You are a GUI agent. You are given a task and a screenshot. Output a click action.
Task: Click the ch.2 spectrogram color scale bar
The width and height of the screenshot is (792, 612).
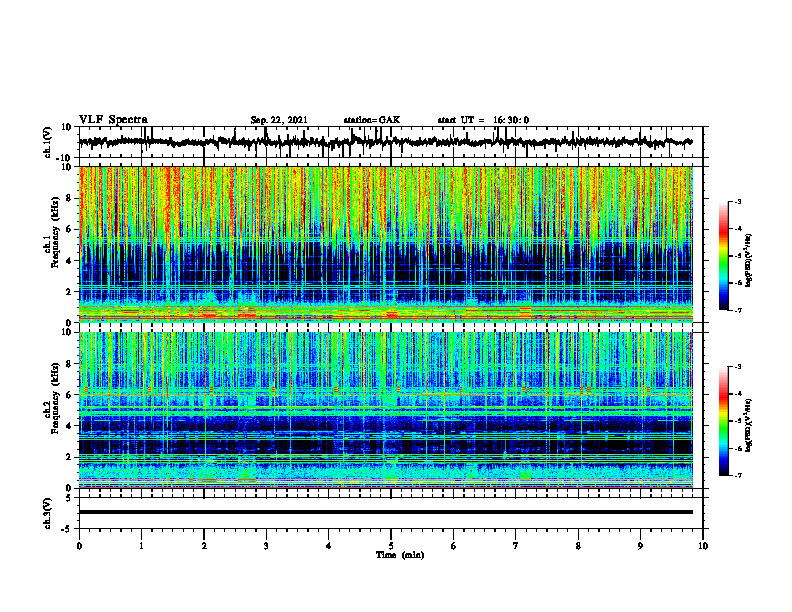pyautogui.click(x=723, y=421)
